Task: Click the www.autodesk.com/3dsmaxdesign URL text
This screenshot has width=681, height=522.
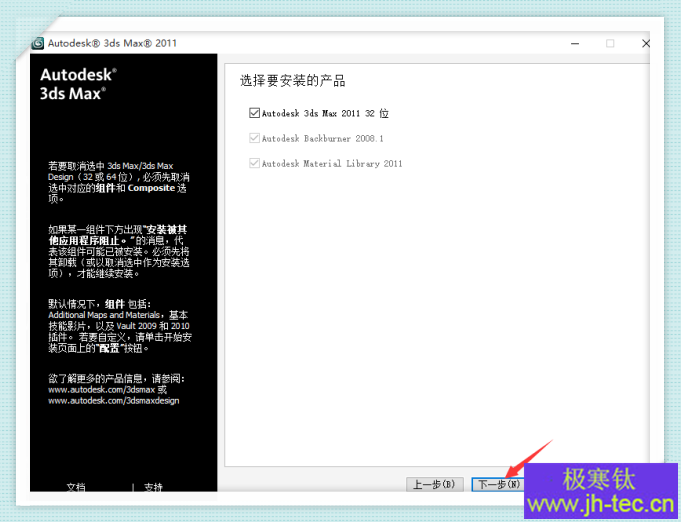Action: pyautogui.click(x=114, y=400)
